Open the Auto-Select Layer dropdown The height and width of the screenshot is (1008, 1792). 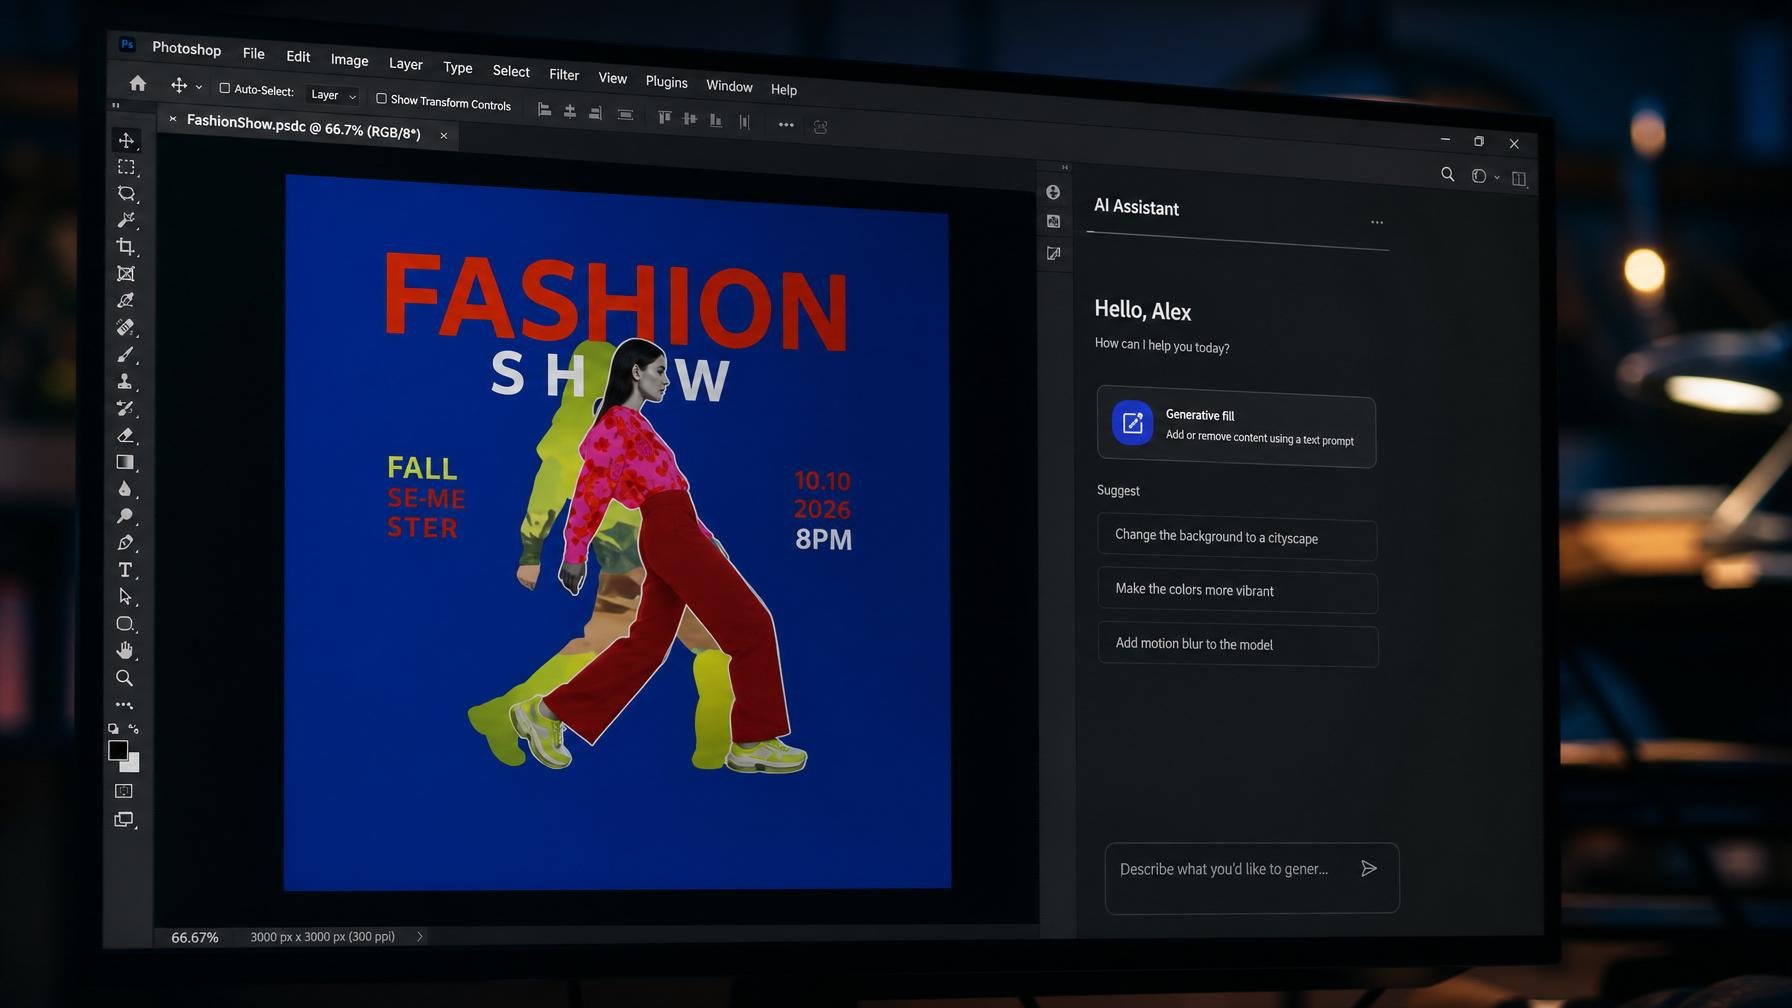pos(333,95)
